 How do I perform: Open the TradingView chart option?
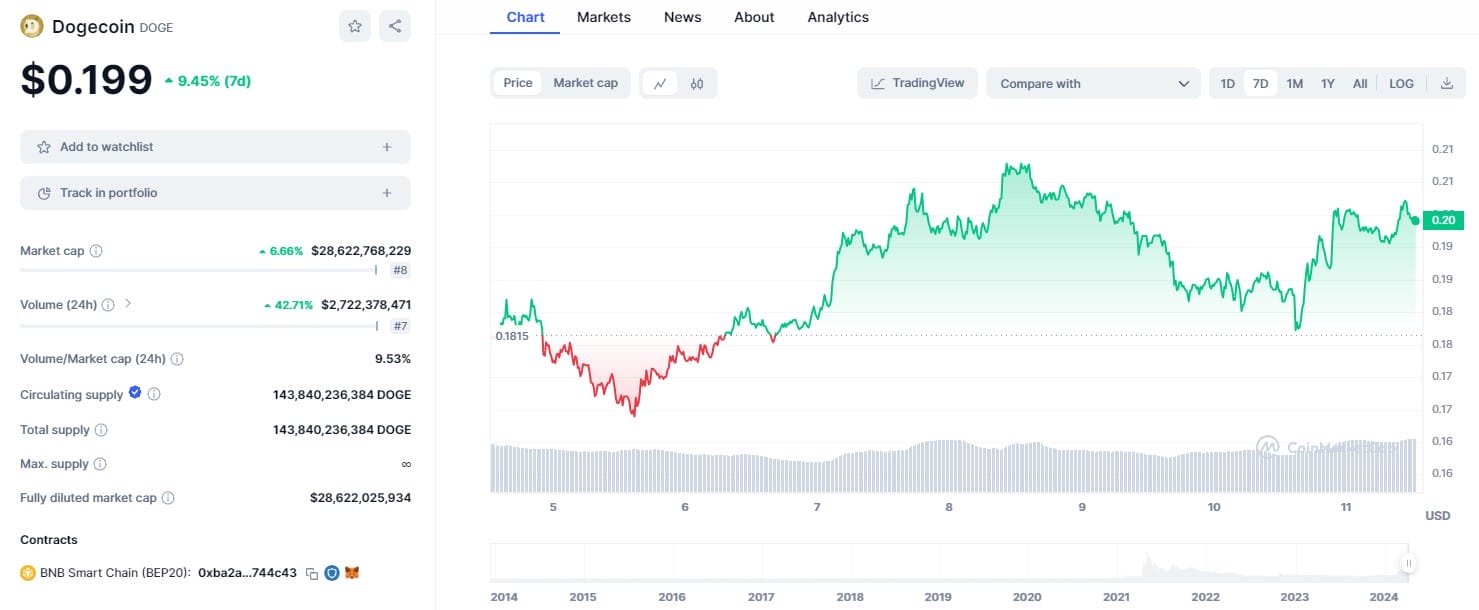[x=918, y=83]
